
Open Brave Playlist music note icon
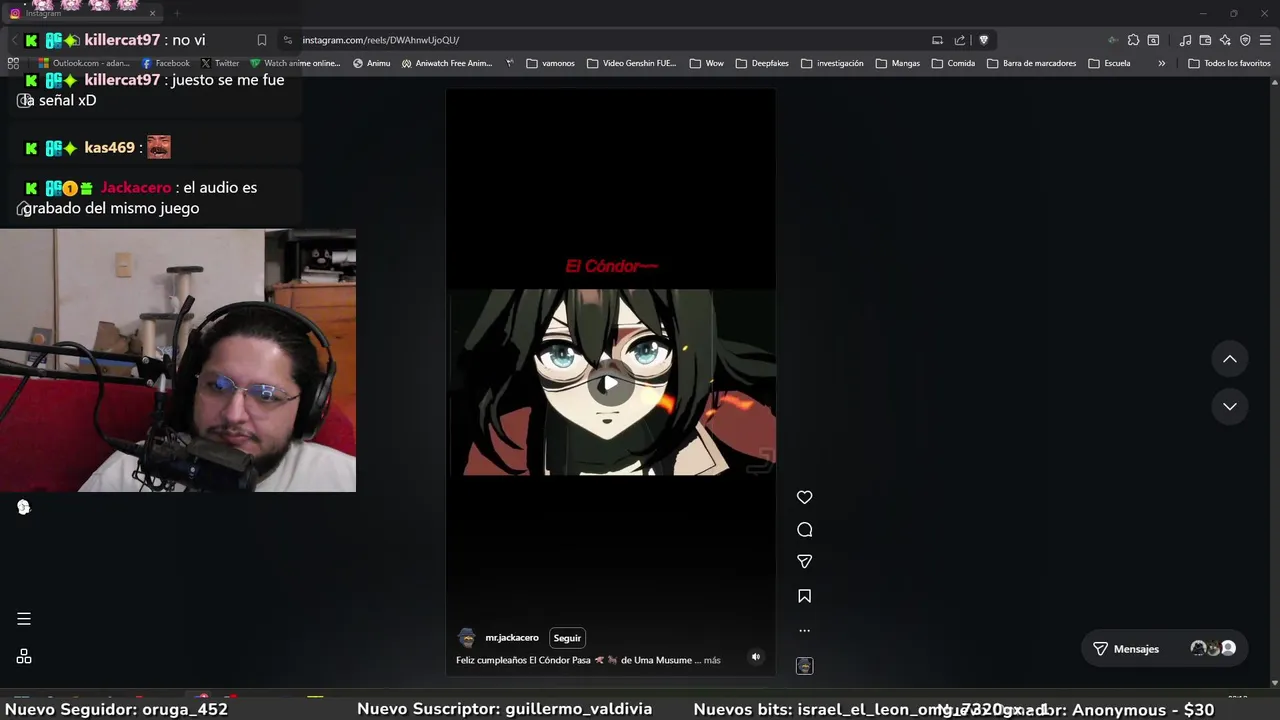point(1185,40)
